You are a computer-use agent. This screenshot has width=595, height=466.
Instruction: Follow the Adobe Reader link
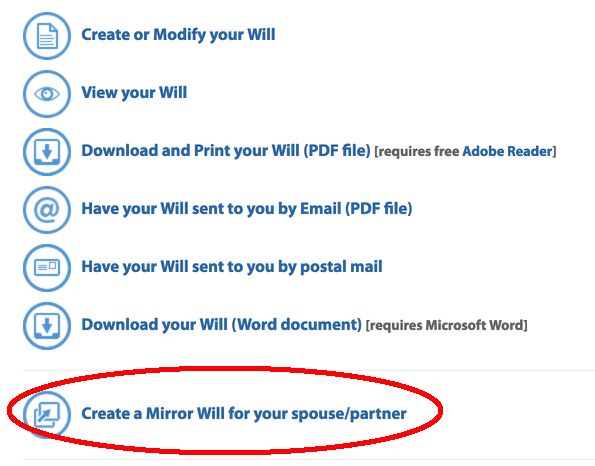pyautogui.click(x=507, y=151)
